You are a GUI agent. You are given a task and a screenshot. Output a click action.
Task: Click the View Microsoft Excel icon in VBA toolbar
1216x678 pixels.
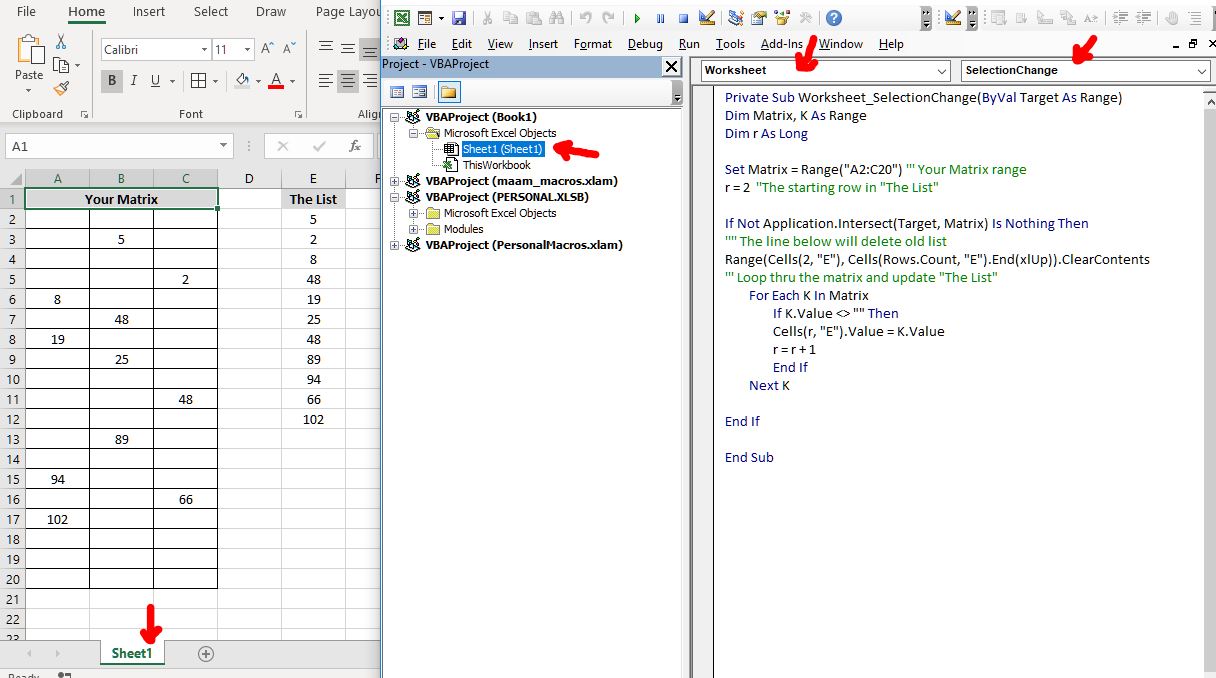click(401, 18)
